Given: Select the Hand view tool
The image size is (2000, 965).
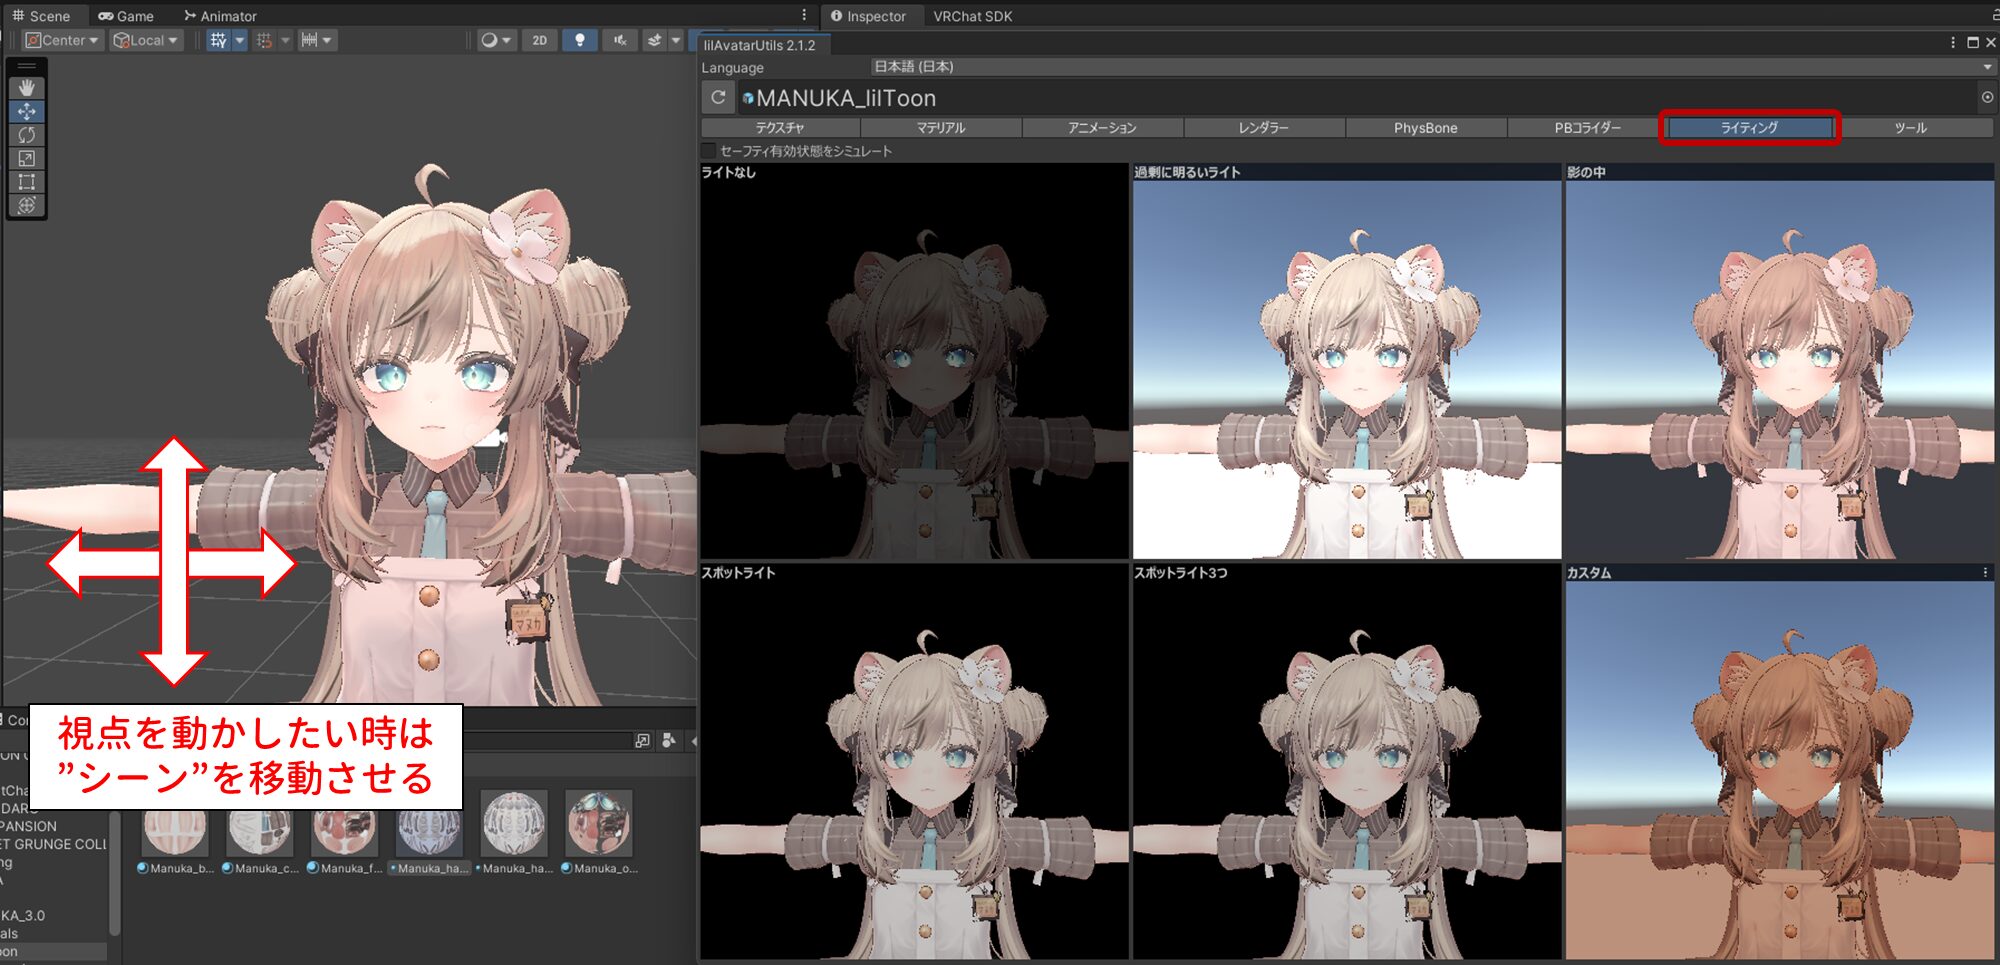Looking at the screenshot, I should click(26, 88).
